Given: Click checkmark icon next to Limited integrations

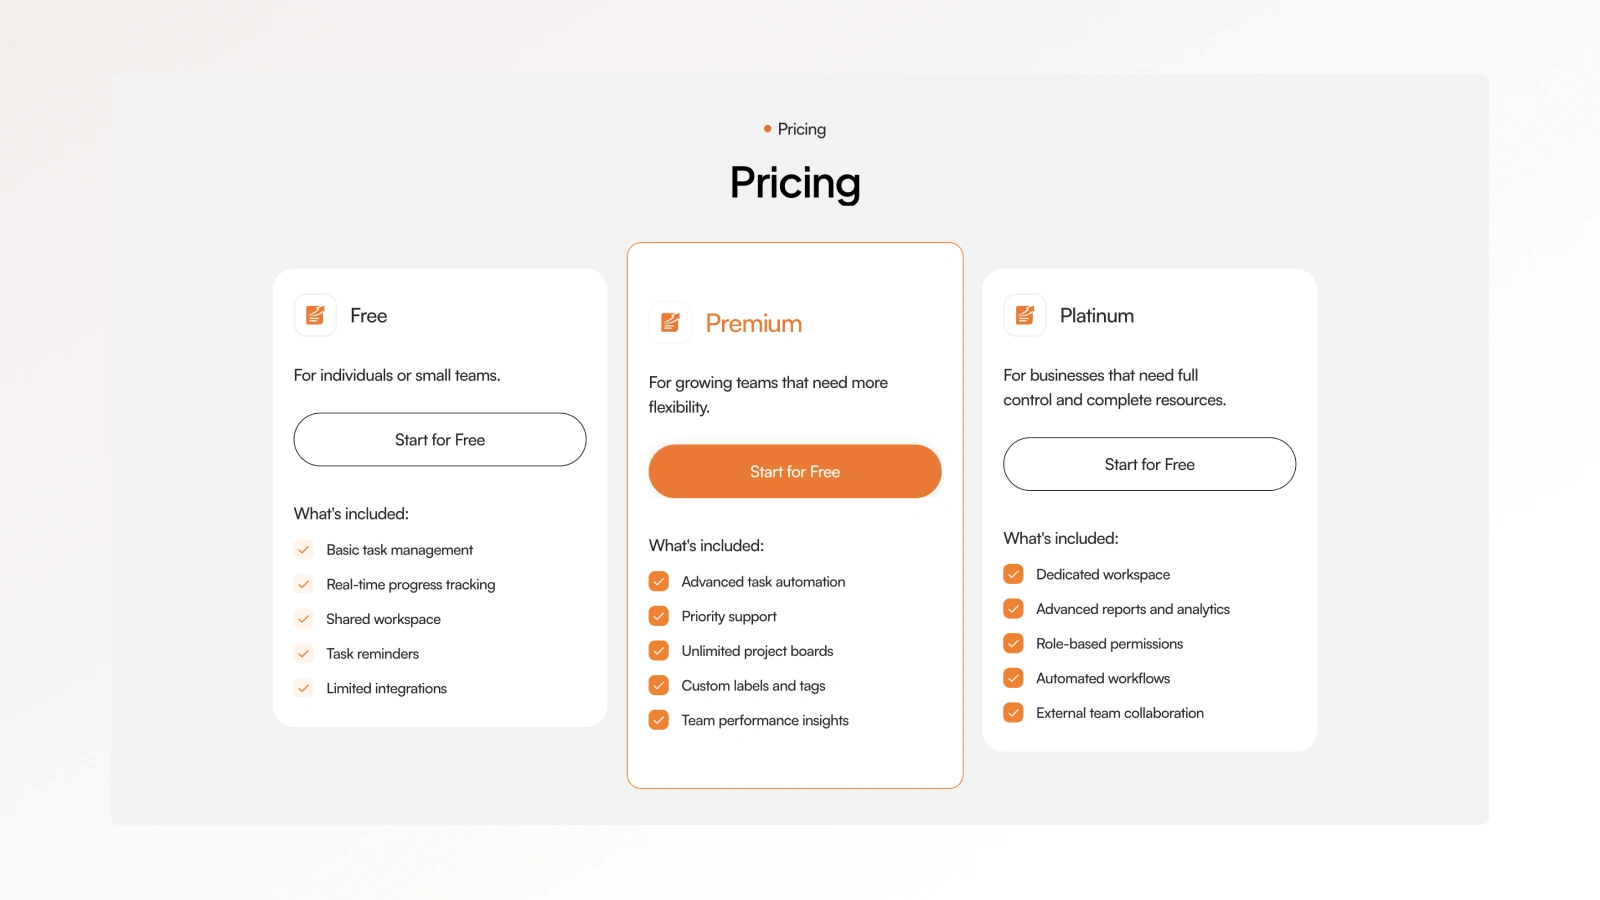Looking at the screenshot, I should pyautogui.click(x=304, y=688).
